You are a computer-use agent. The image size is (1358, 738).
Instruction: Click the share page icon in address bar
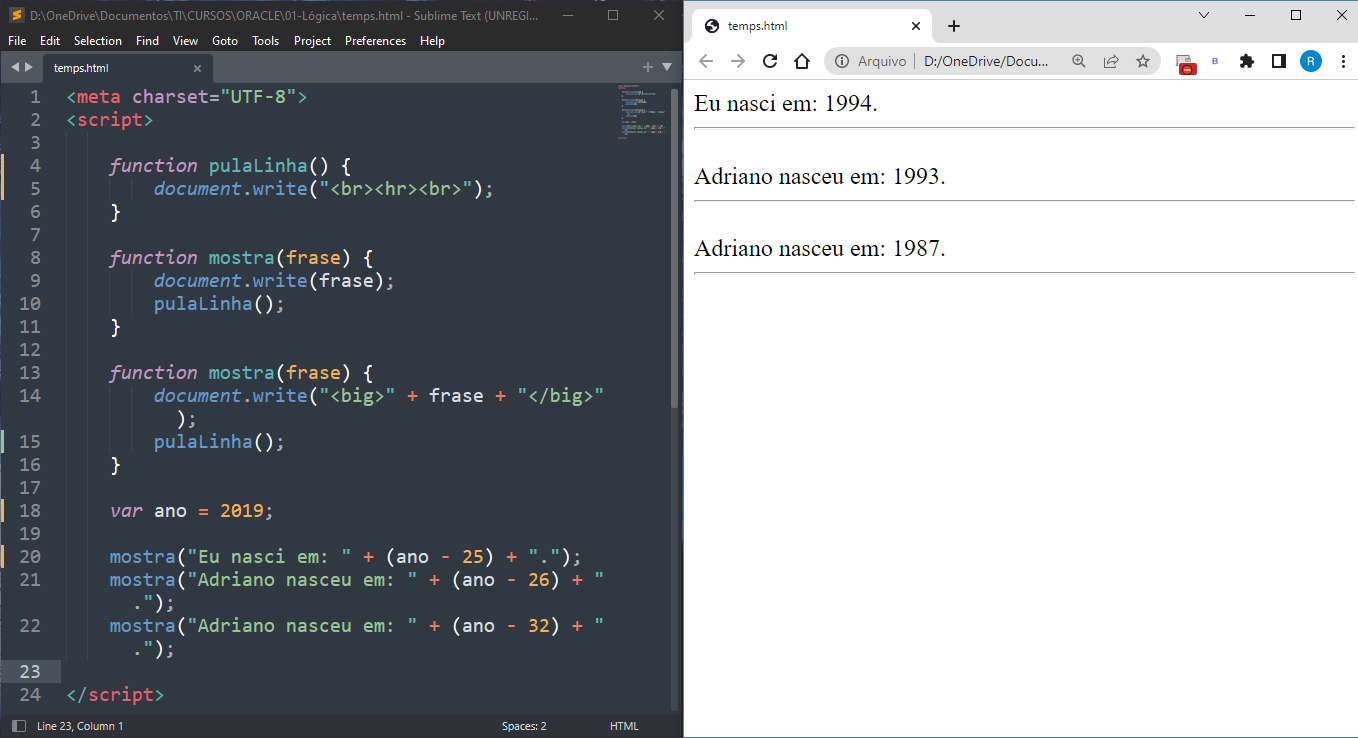[1111, 61]
